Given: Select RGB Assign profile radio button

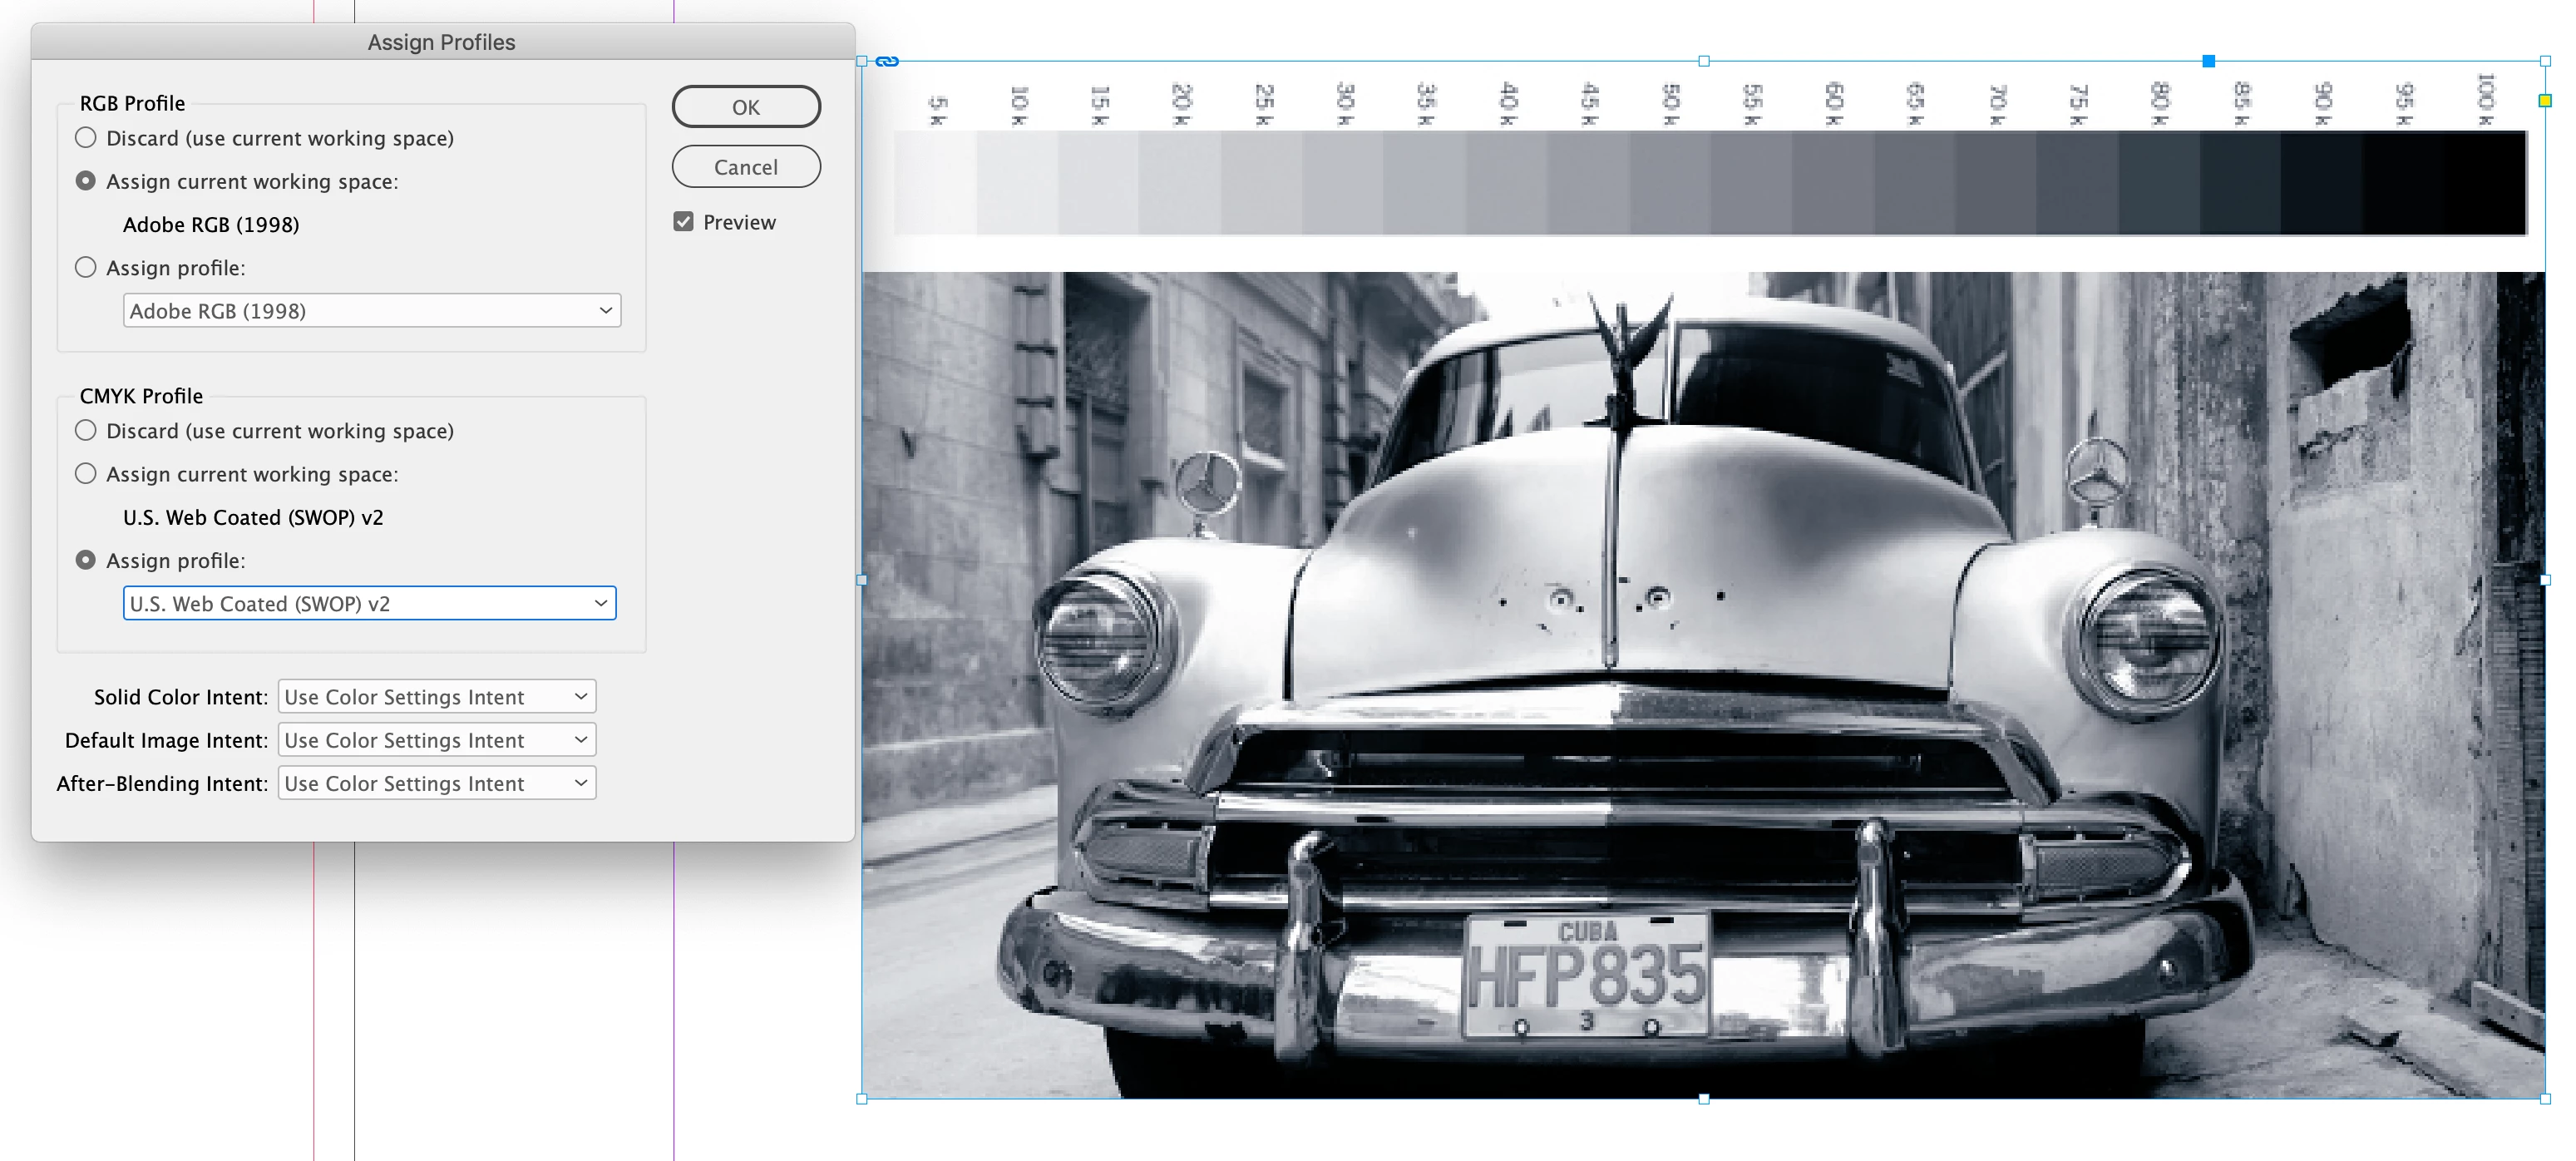Looking at the screenshot, I should pos(86,268).
